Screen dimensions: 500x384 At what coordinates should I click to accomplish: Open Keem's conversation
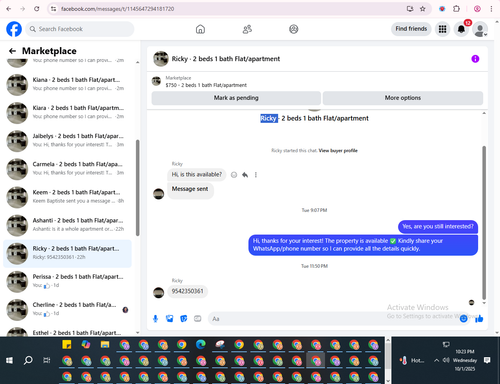[x=67, y=197]
